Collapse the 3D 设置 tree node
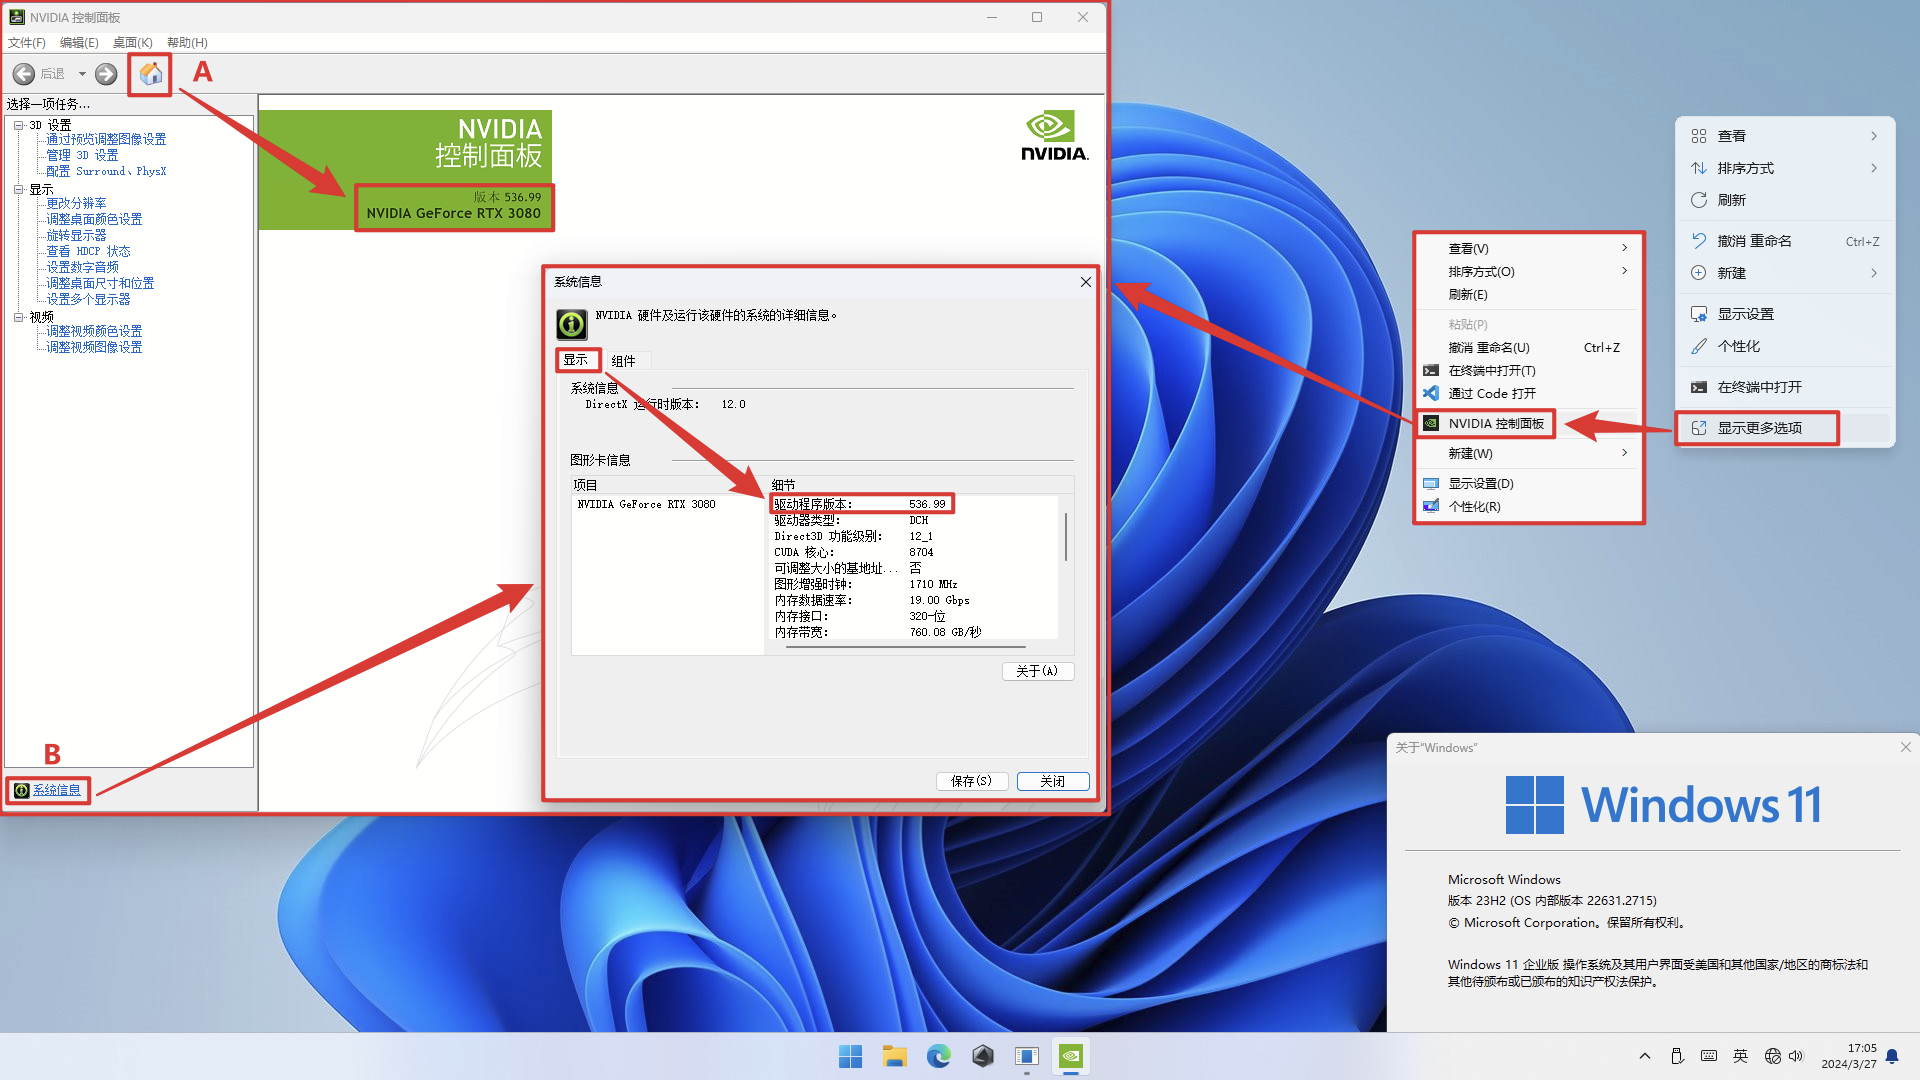 [18, 125]
